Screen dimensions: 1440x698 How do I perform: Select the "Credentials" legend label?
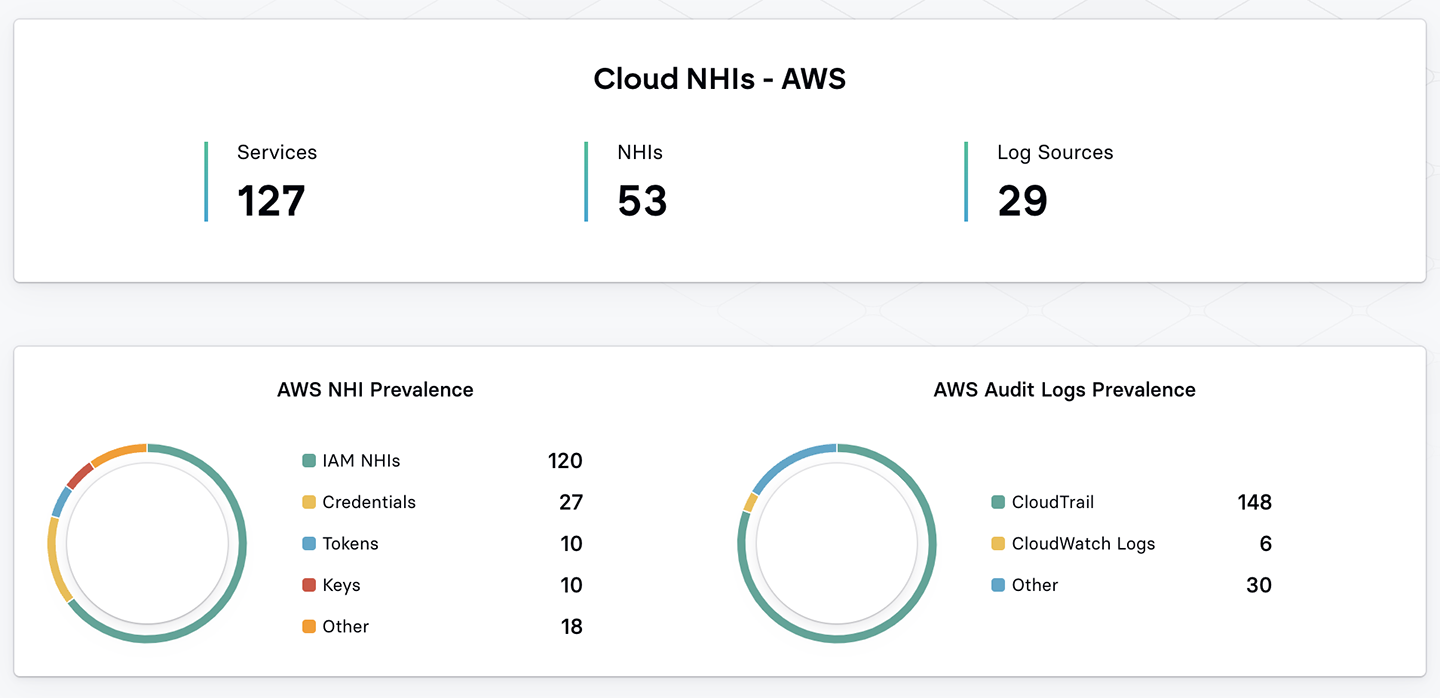pyautogui.click(x=369, y=502)
